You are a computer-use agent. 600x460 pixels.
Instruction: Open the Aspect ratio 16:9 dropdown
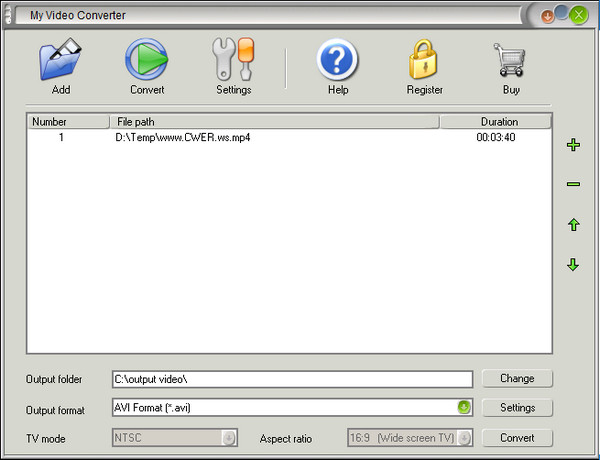point(464,438)
